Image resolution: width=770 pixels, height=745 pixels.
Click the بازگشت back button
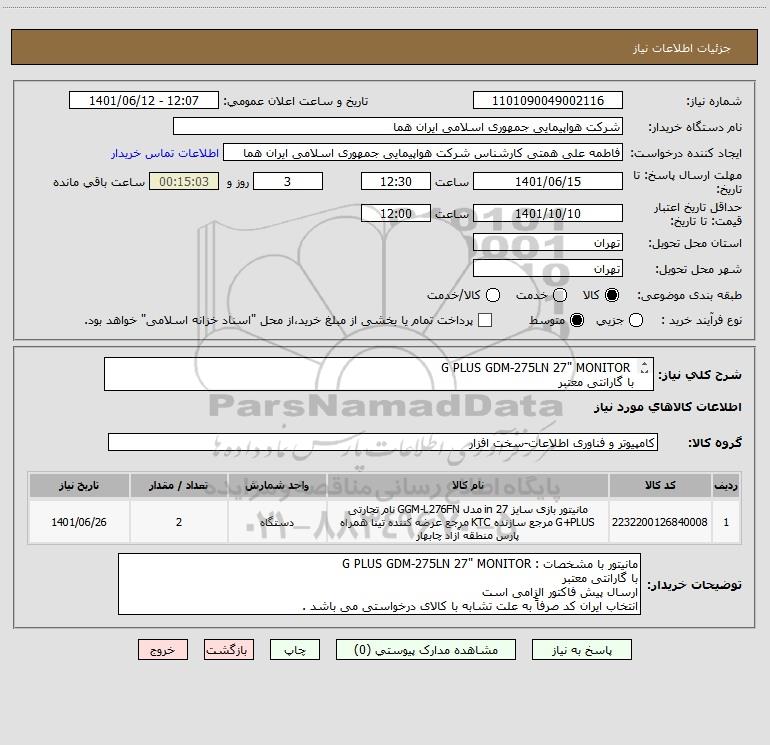[x=229, y=650]
